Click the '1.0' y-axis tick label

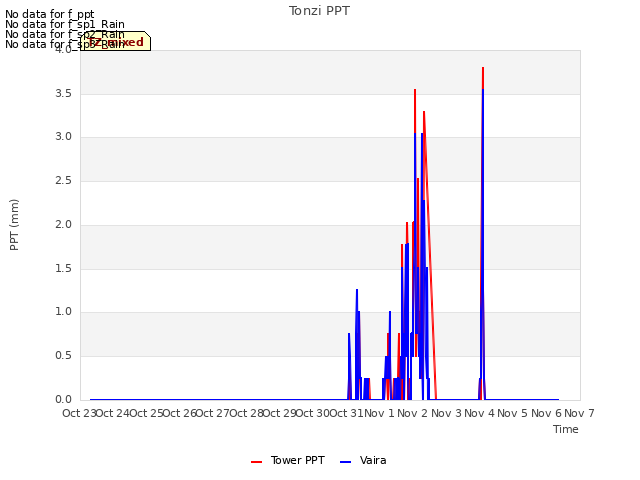click(x=63, y=312)
